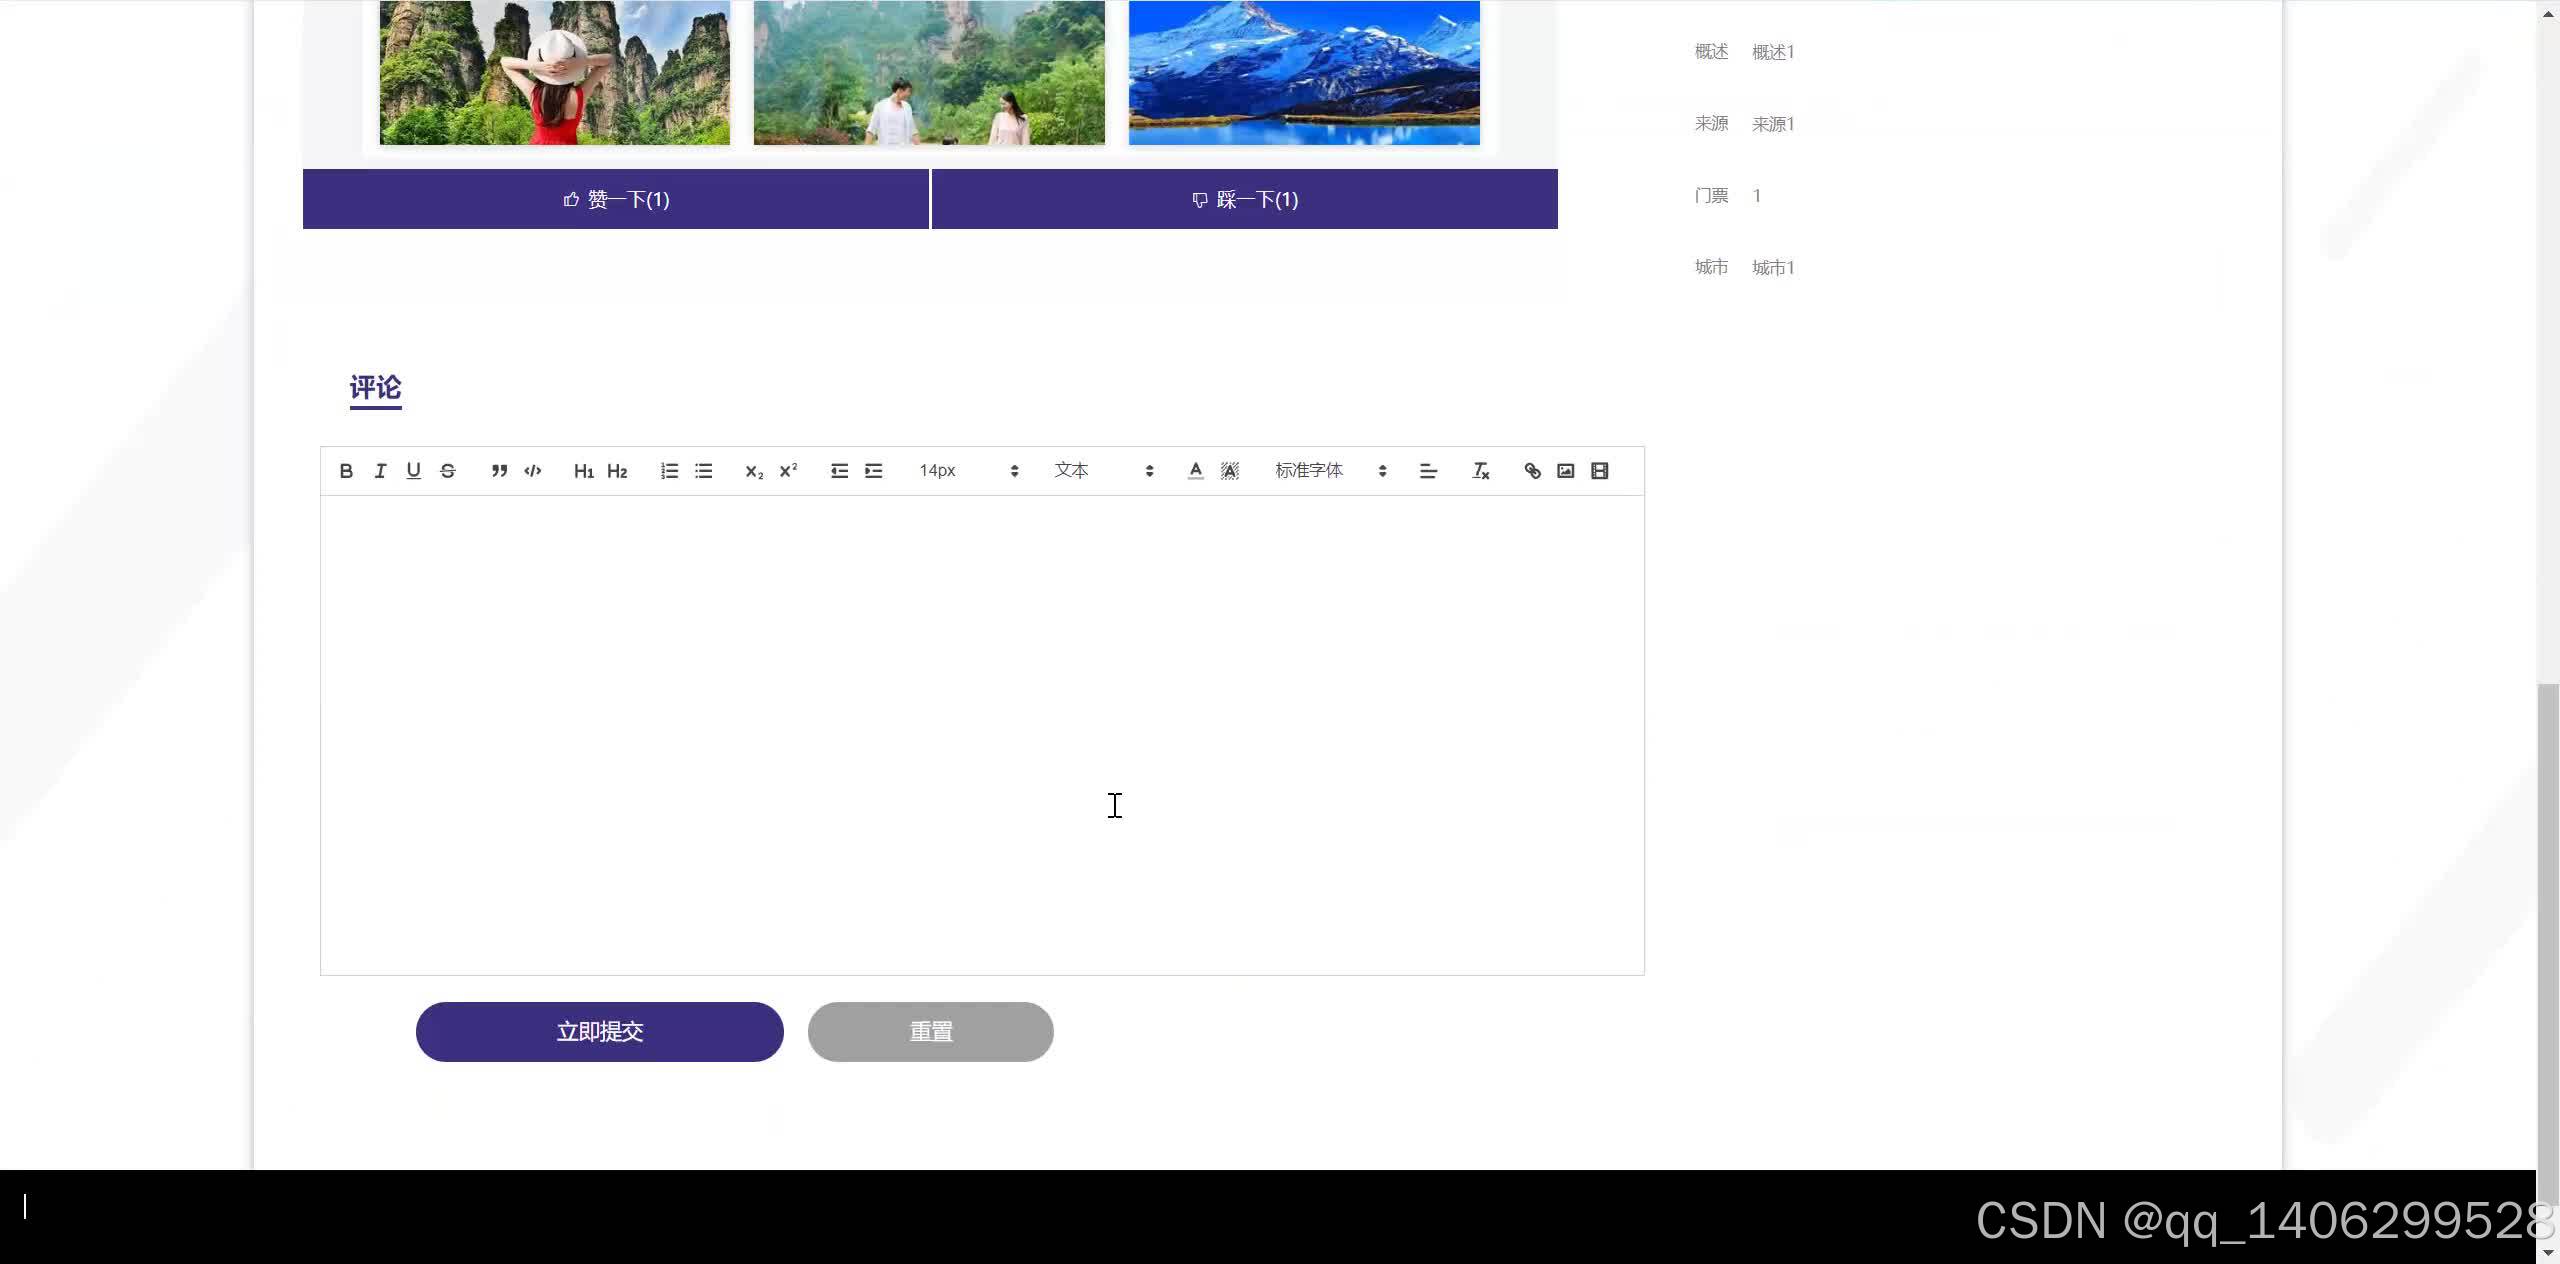Insert a code block
Viewport: 2560px width, 1264px height.
pos(533,471)
